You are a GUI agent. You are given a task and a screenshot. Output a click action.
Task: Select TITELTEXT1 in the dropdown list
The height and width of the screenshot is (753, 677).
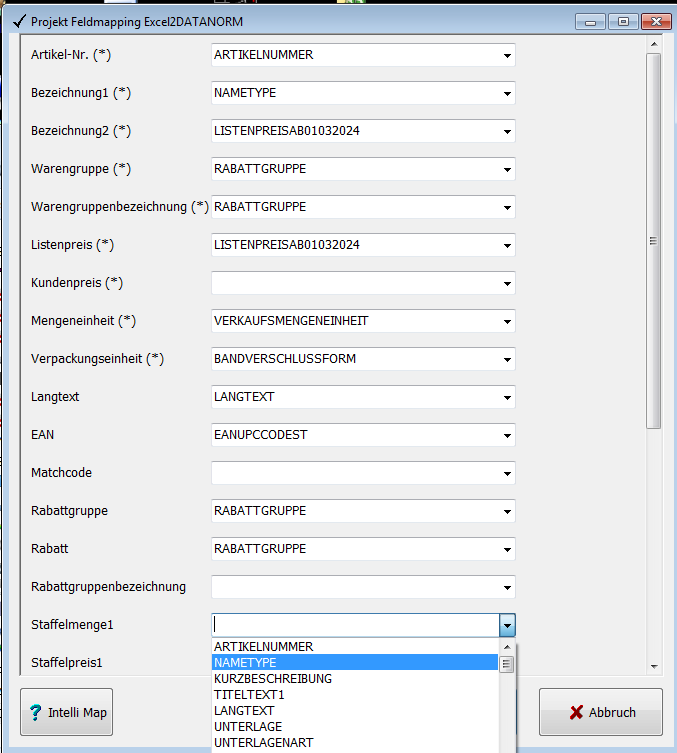355,694
